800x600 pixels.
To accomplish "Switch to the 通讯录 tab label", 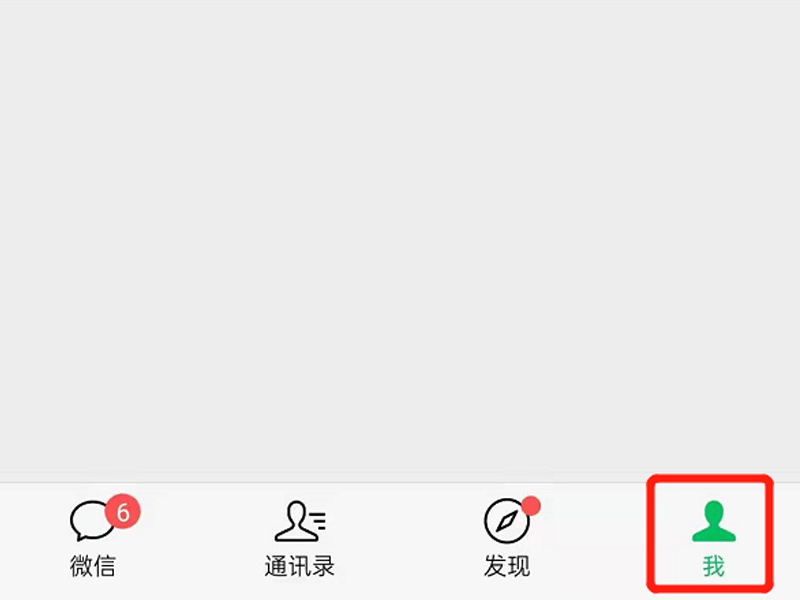I will click(299, 566).
